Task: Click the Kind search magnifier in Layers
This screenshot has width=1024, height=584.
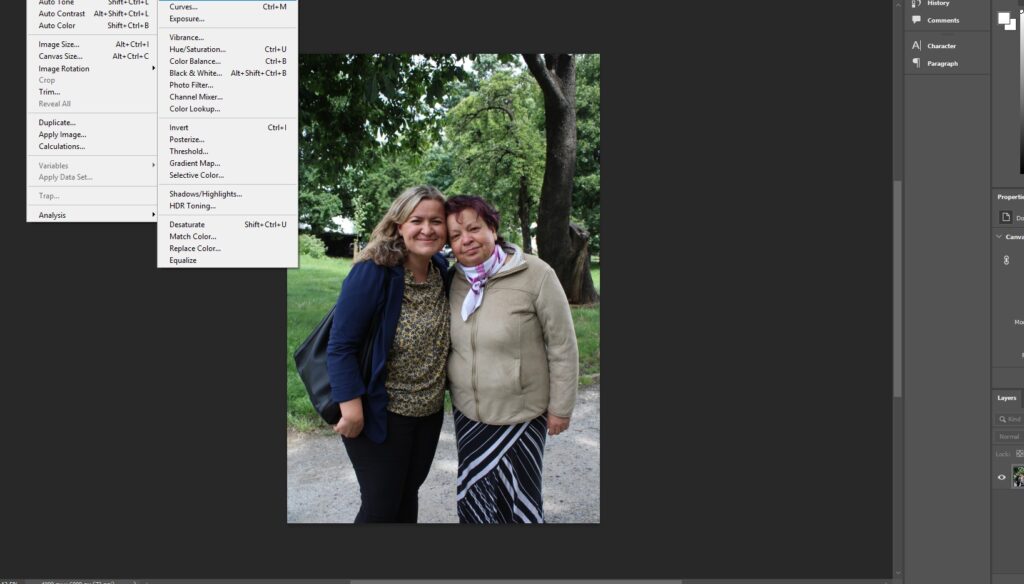Action: coord(1002,419)
